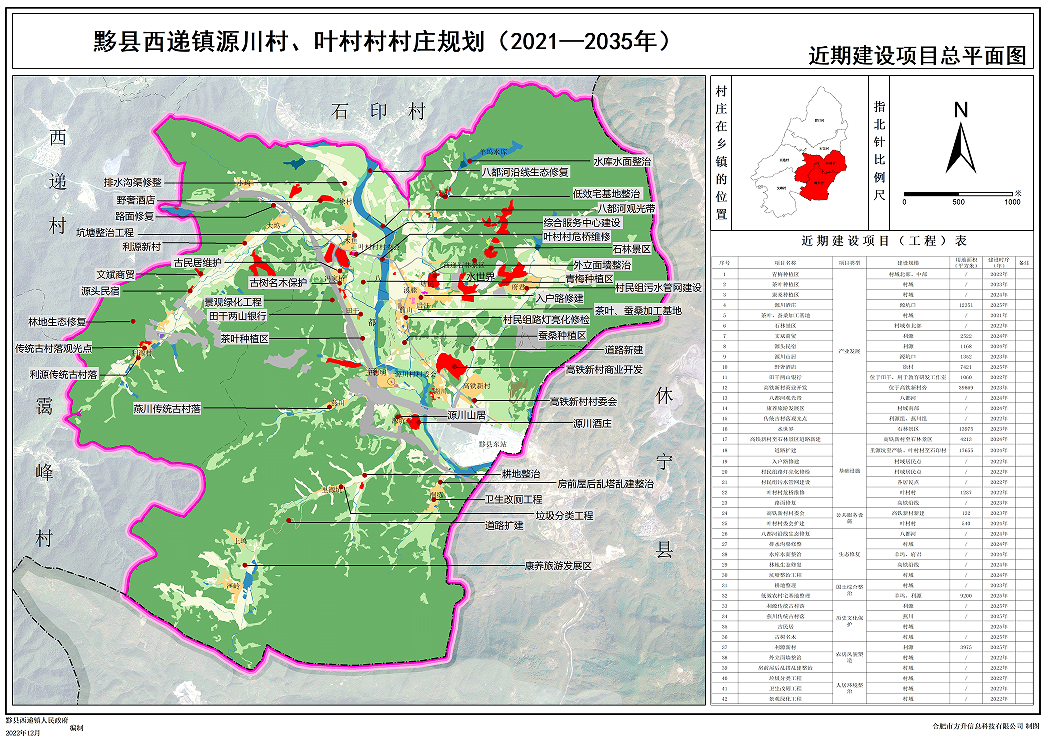The image size is (1045, 739).
Task: Select the 康养旅游发展区 label
Action: (x=559, y=565)
